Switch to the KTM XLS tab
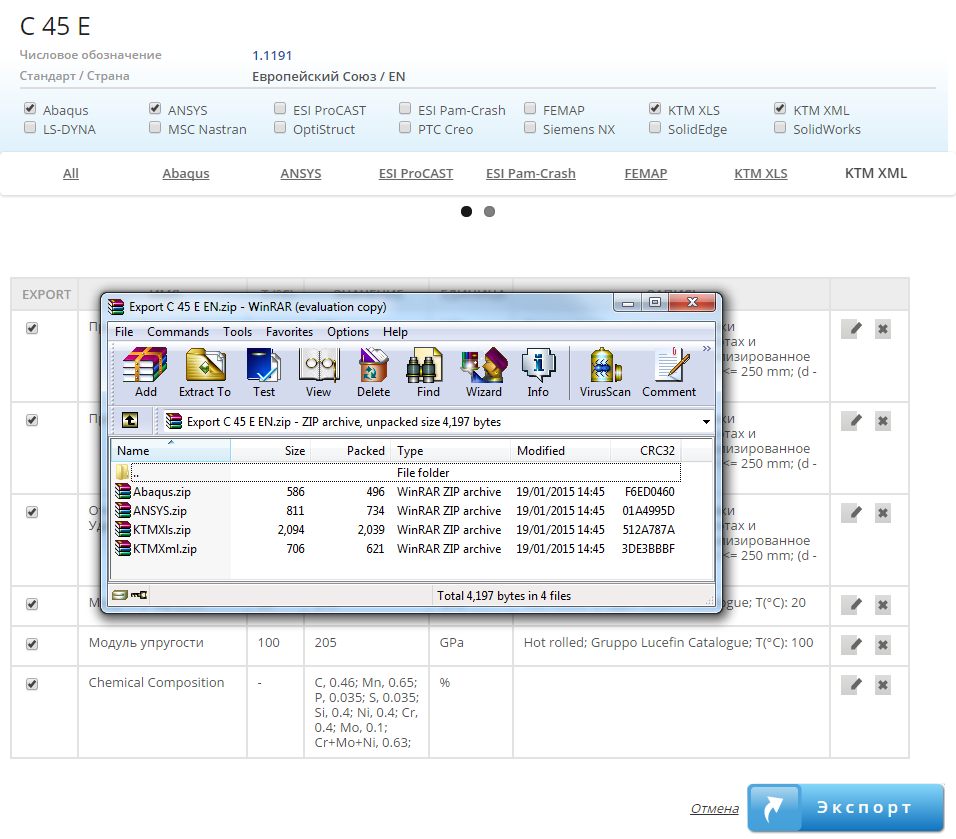This screenshot has width=956, height=839. [x=761, y=173]
